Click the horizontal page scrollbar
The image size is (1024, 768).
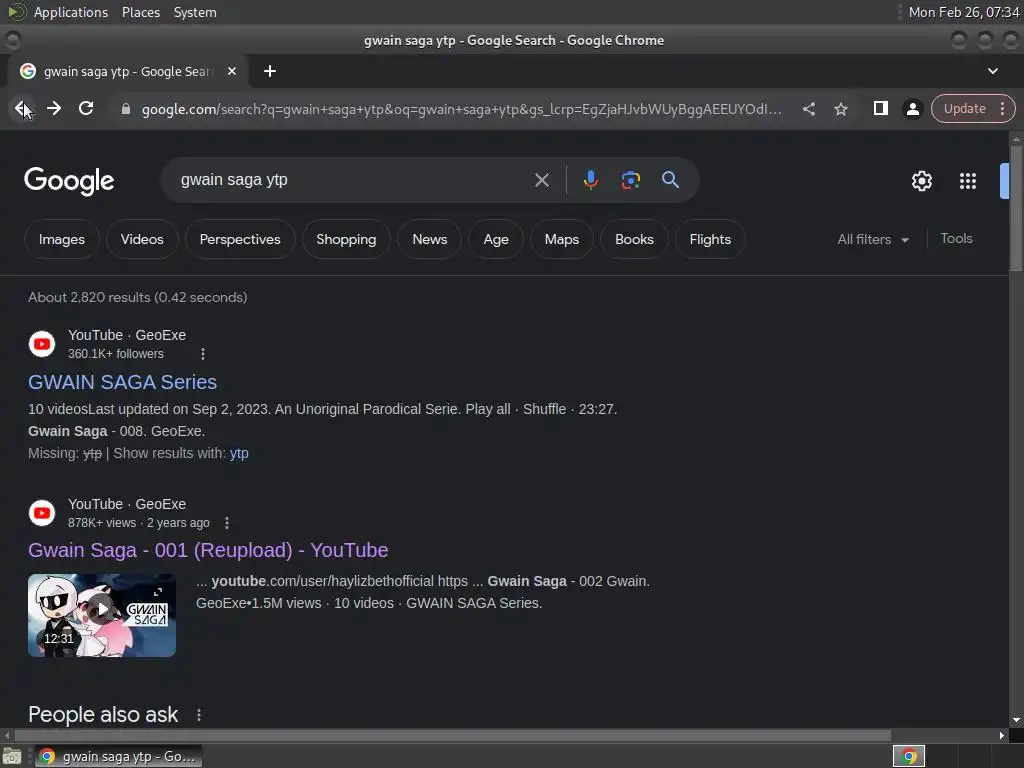point(453,735)
